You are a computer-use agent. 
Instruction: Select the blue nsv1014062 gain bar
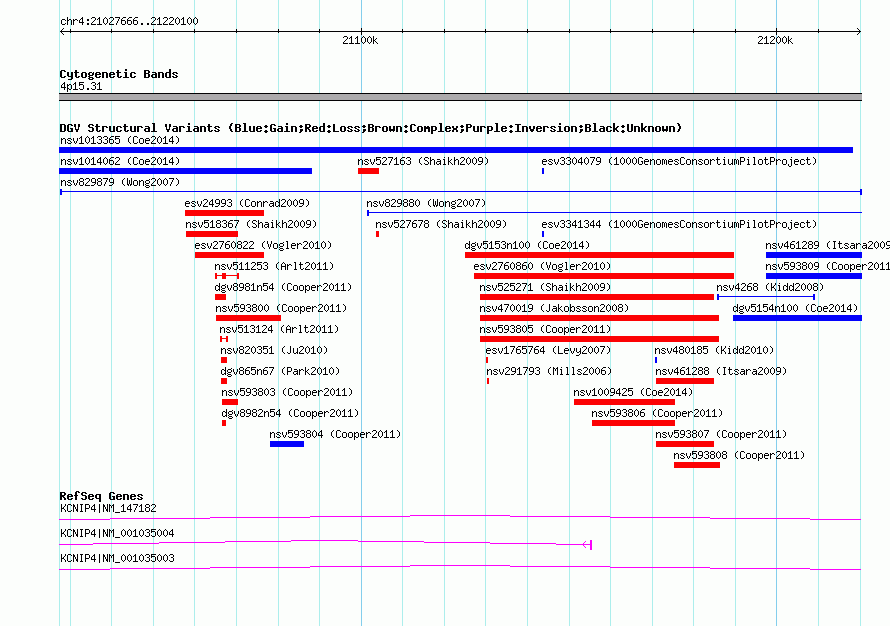coord(185,171)
